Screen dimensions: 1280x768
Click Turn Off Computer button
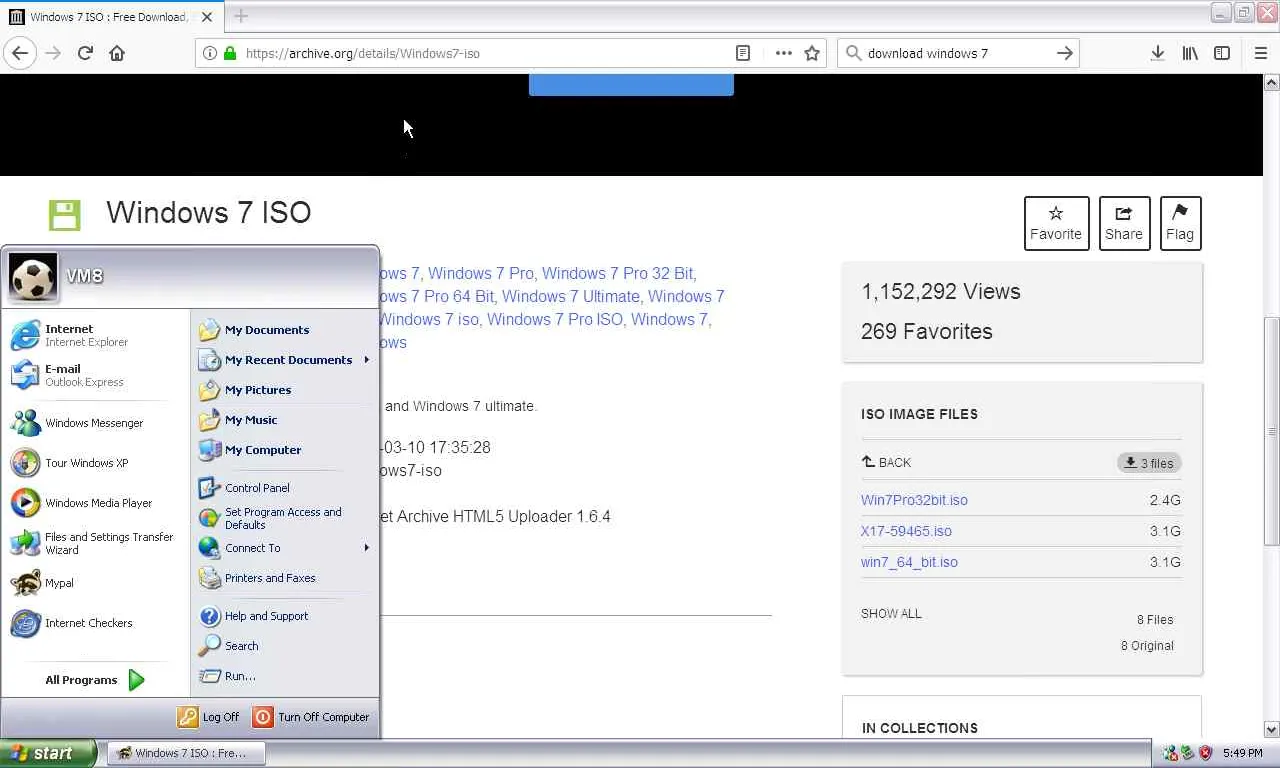312,717
